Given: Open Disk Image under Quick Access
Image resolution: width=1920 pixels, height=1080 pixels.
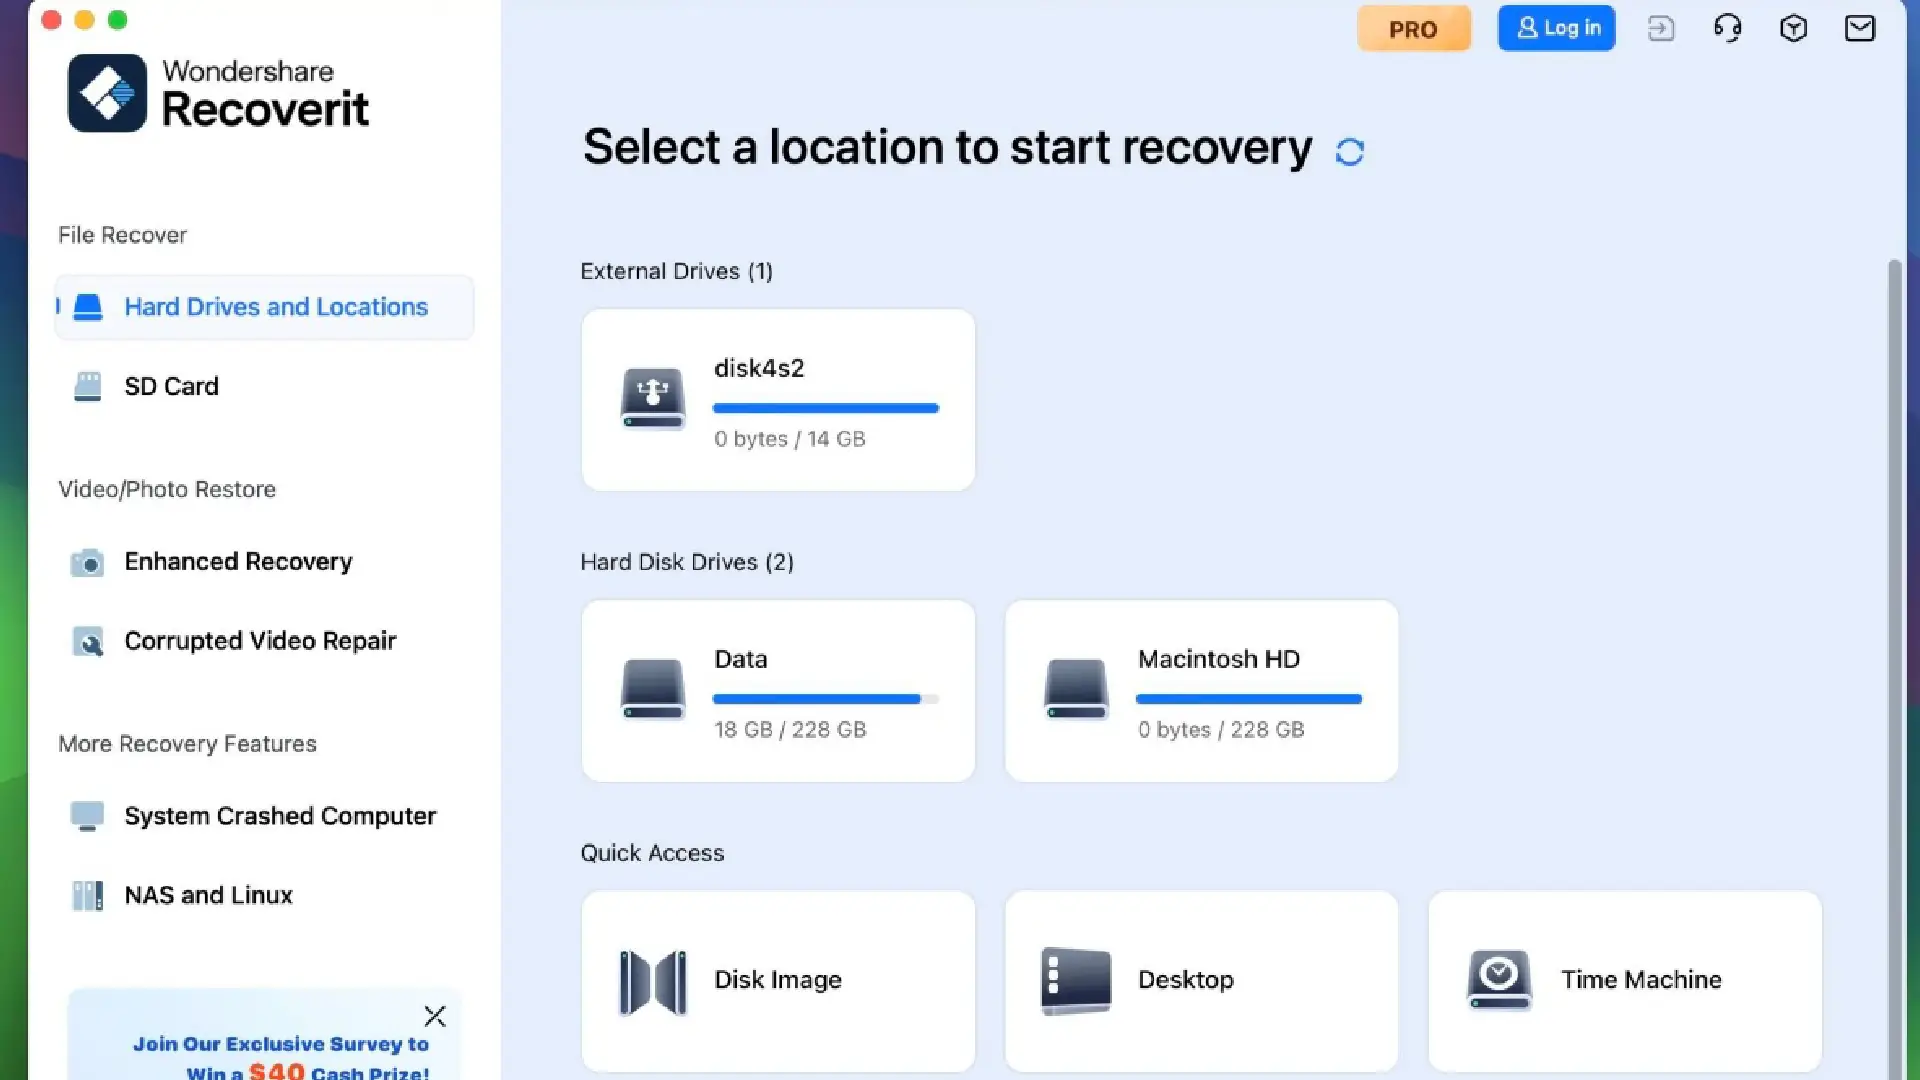Looking at the screenshot, I should (x=778, y=980).
